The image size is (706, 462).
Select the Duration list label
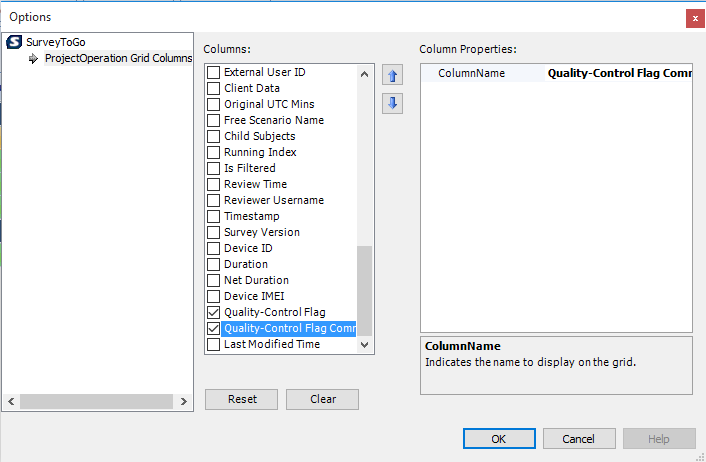(246, 264)
